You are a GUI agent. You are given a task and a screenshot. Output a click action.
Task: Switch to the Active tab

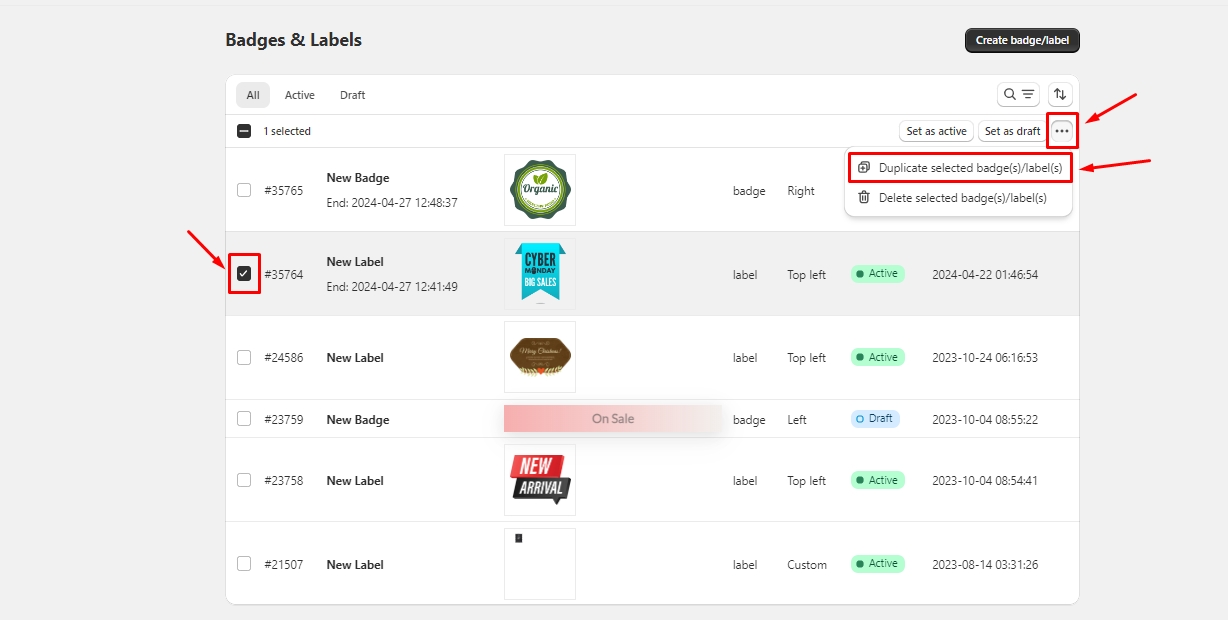point(299,95)
